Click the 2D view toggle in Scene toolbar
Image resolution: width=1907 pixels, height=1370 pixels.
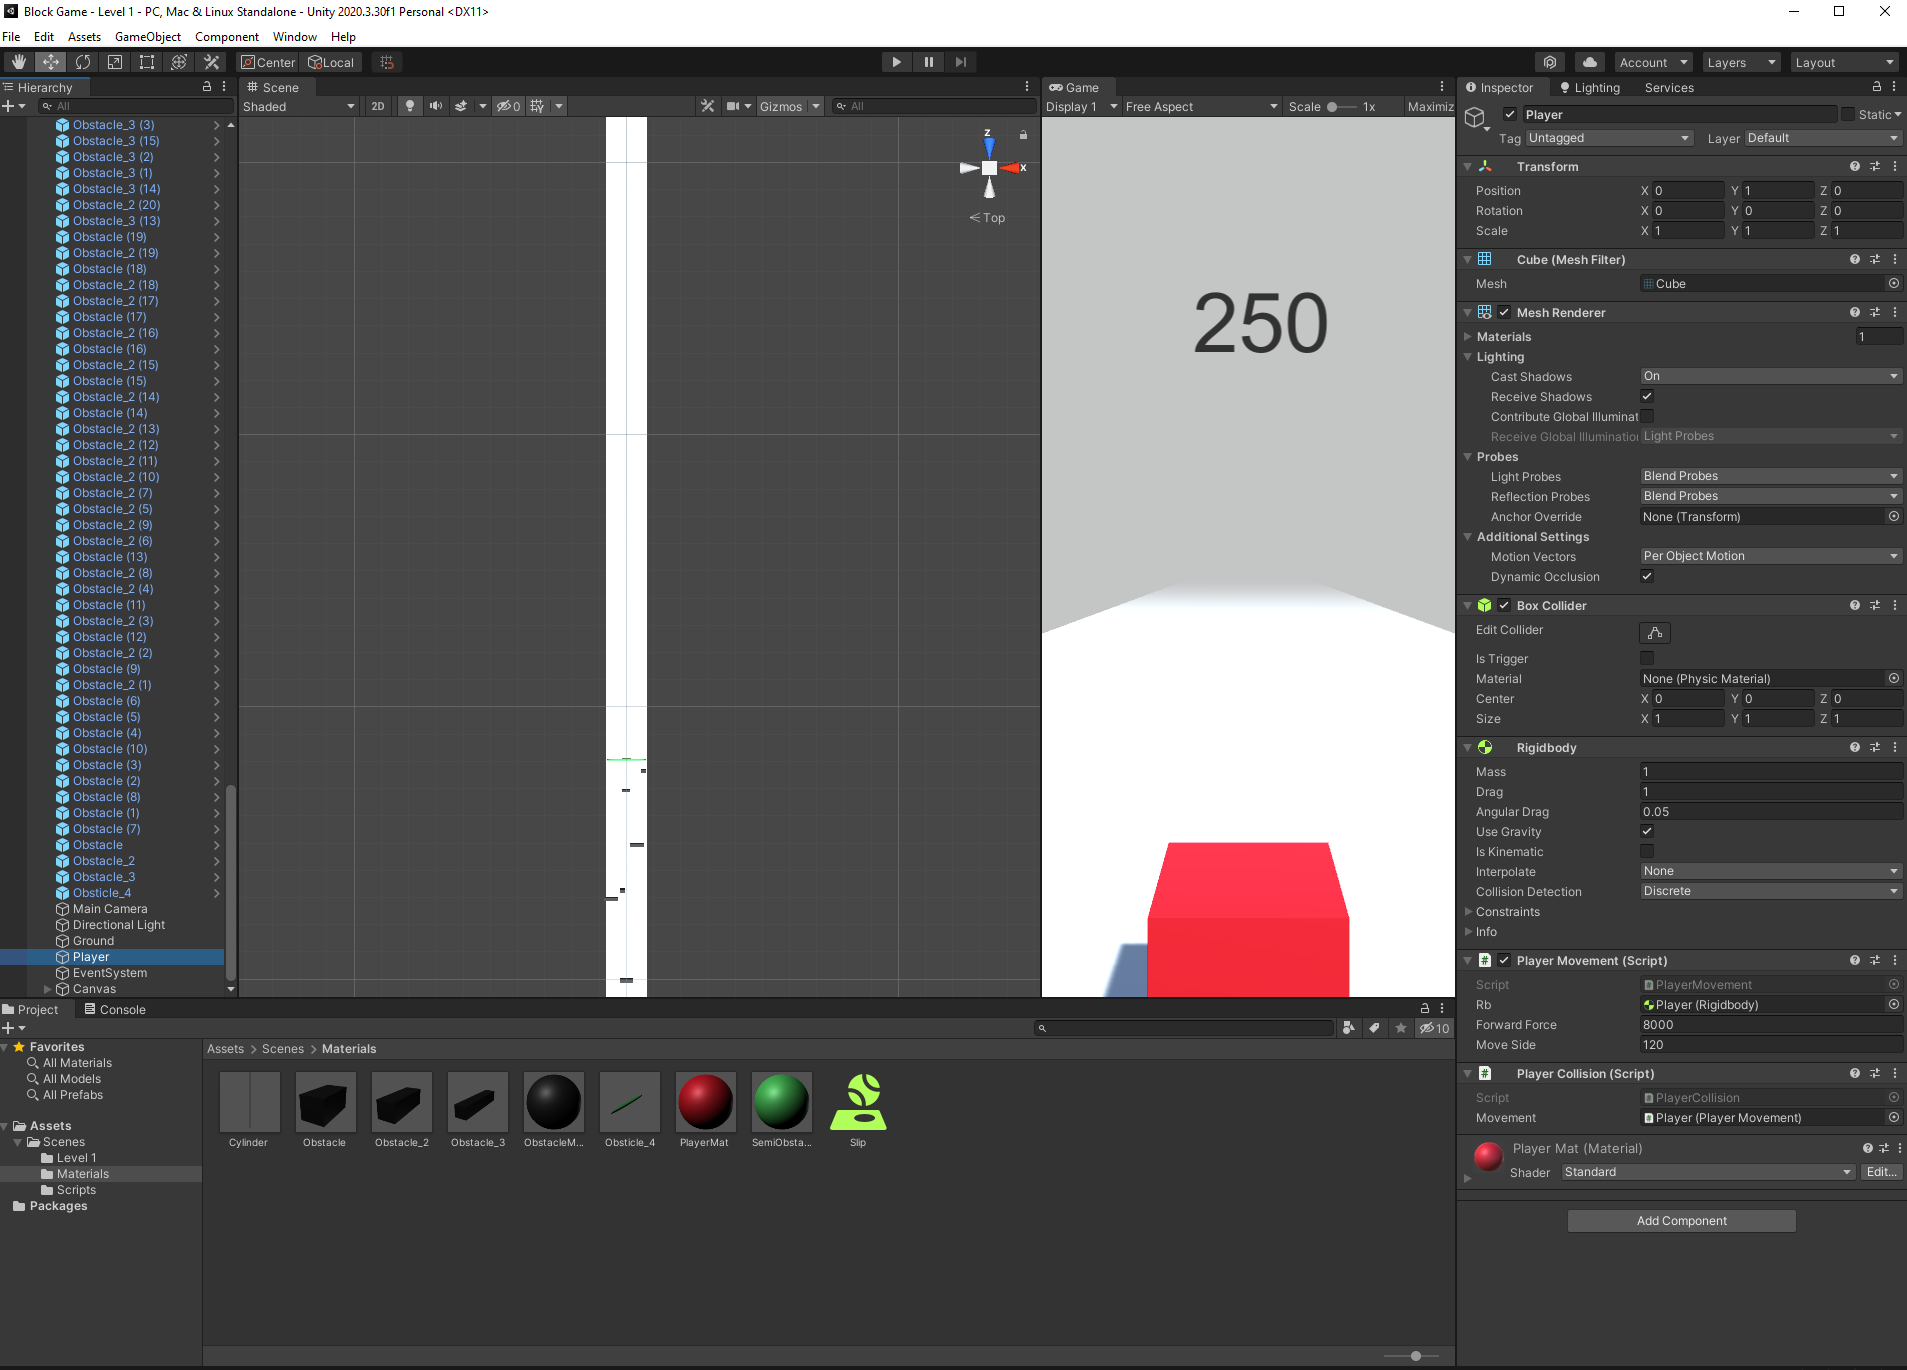coord(377,106)
